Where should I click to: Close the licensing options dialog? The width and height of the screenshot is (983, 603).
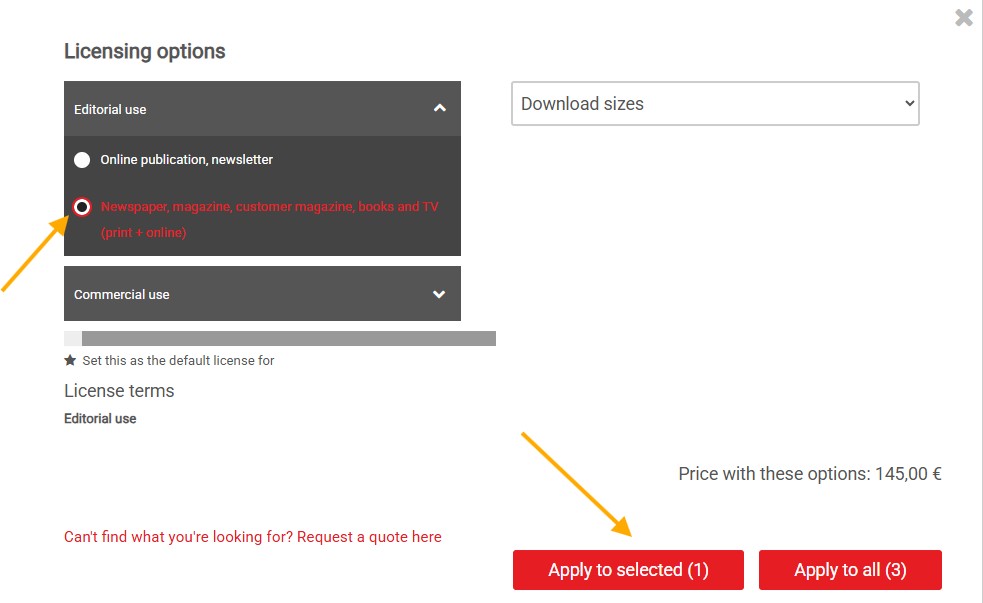(963, 17)
